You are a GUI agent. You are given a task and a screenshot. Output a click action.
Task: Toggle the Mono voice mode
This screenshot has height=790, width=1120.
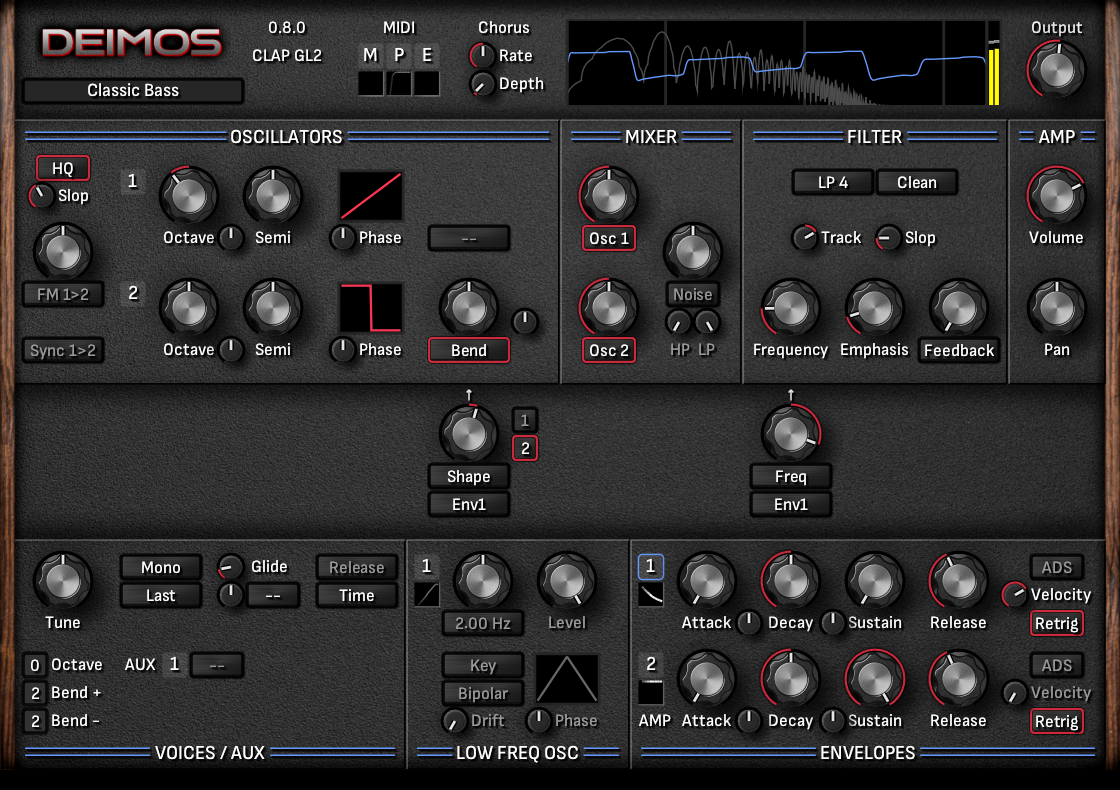tap(161, 567)
